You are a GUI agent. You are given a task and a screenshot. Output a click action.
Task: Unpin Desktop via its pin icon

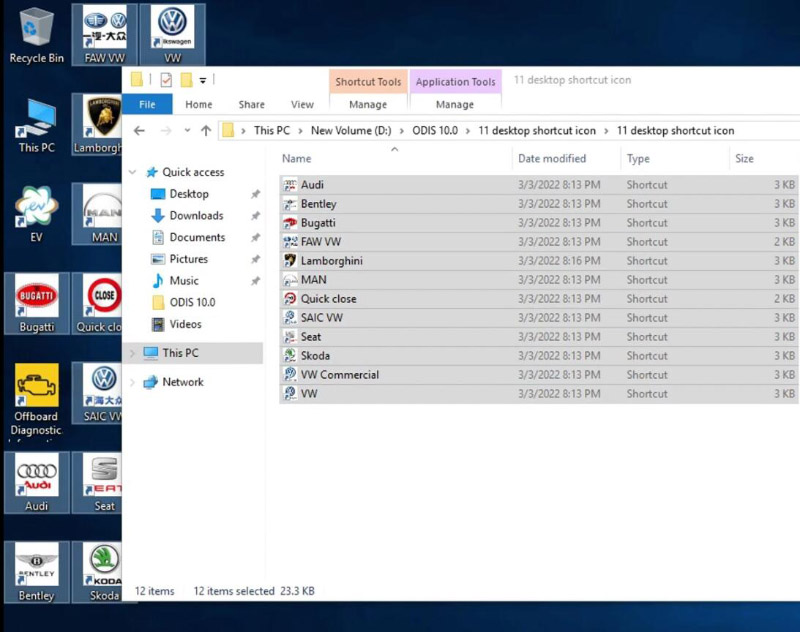click(255, 194)
